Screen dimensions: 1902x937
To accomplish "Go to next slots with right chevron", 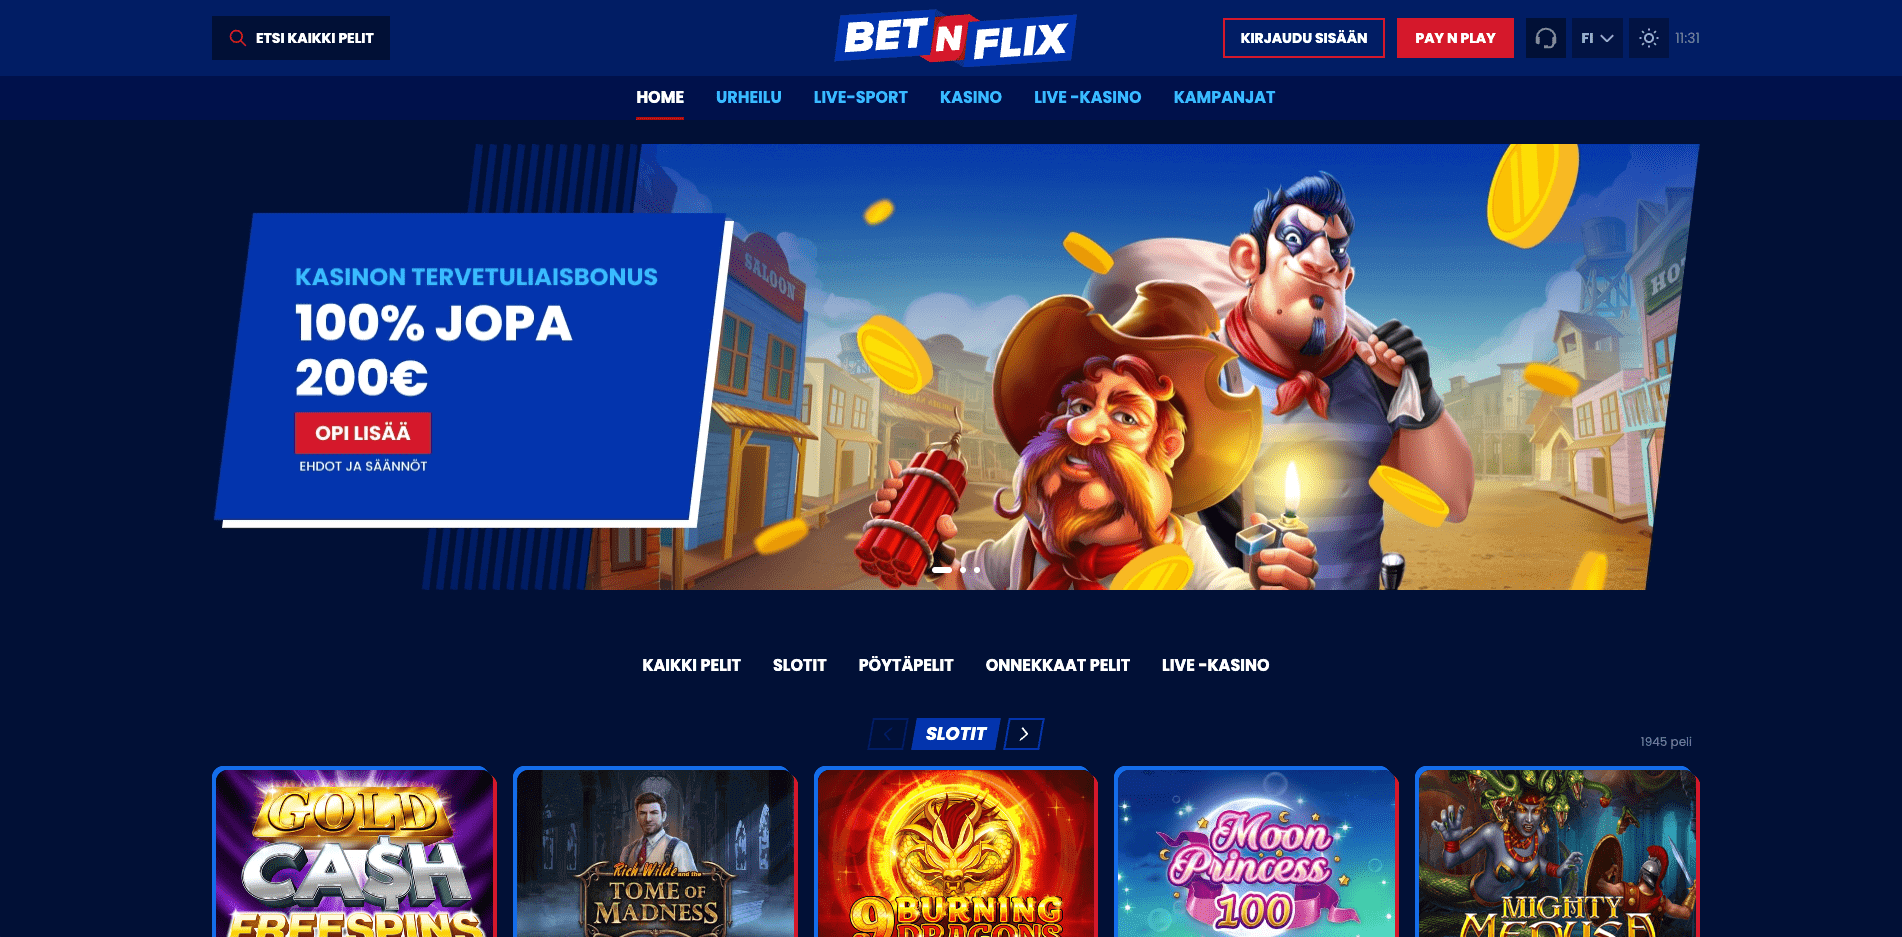I will pyautogui.click(x=1024, y=734).
